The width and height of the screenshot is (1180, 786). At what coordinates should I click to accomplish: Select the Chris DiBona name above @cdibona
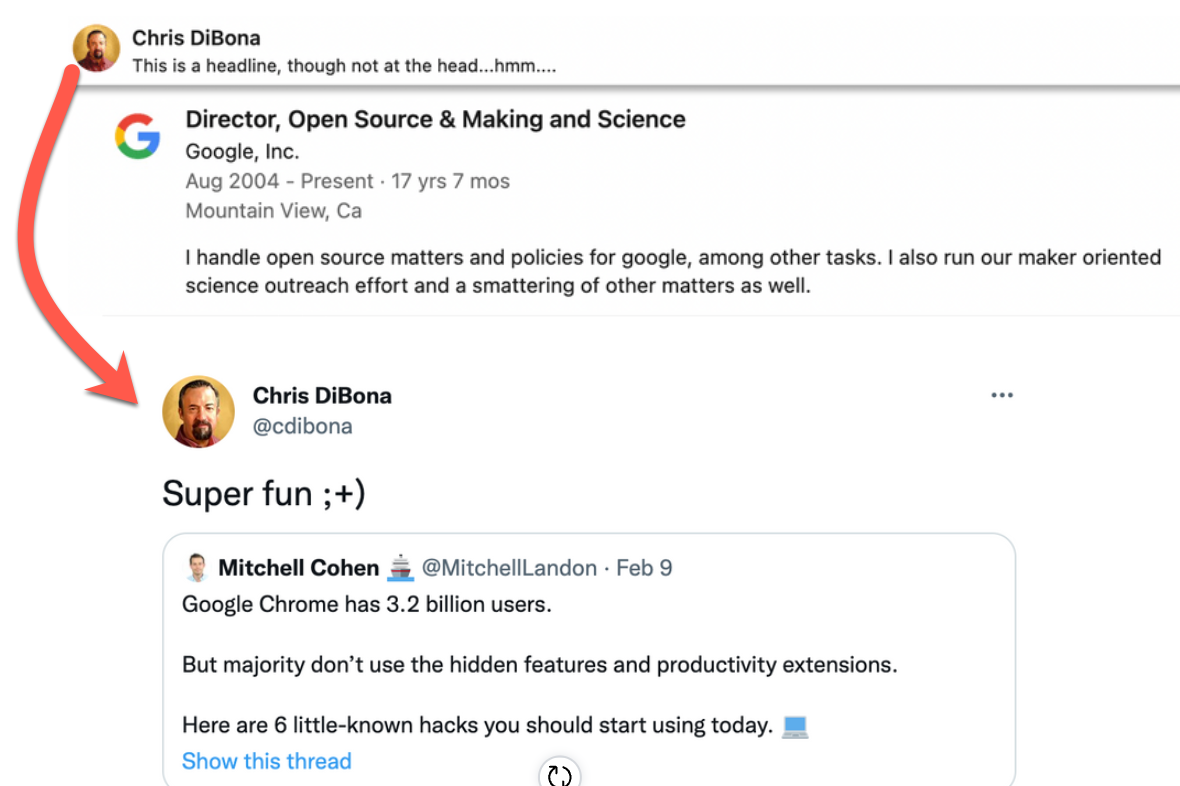pos(322,395)
